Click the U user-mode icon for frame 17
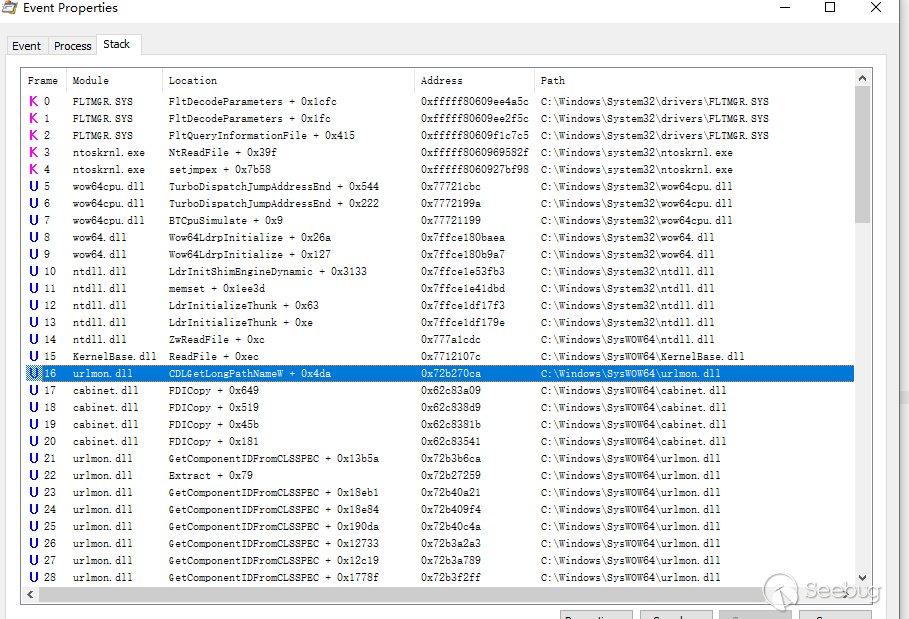The width and height of the screenshot is (909, 619). 34,390
